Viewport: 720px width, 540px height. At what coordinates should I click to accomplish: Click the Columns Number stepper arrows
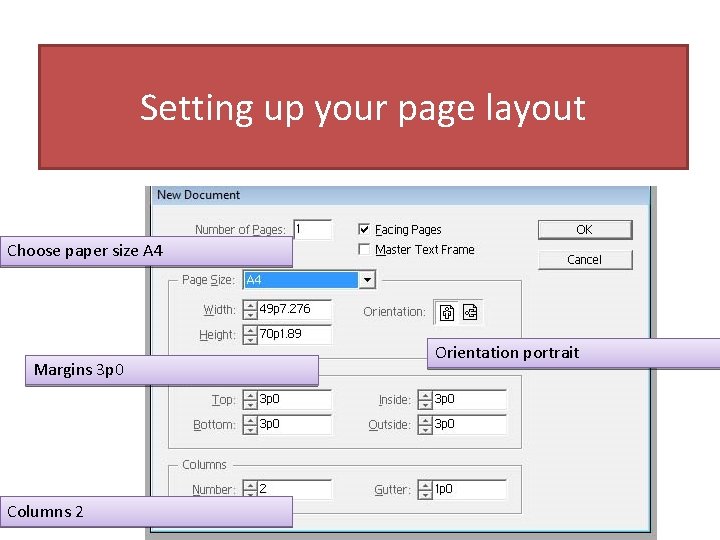click(250, 489)
